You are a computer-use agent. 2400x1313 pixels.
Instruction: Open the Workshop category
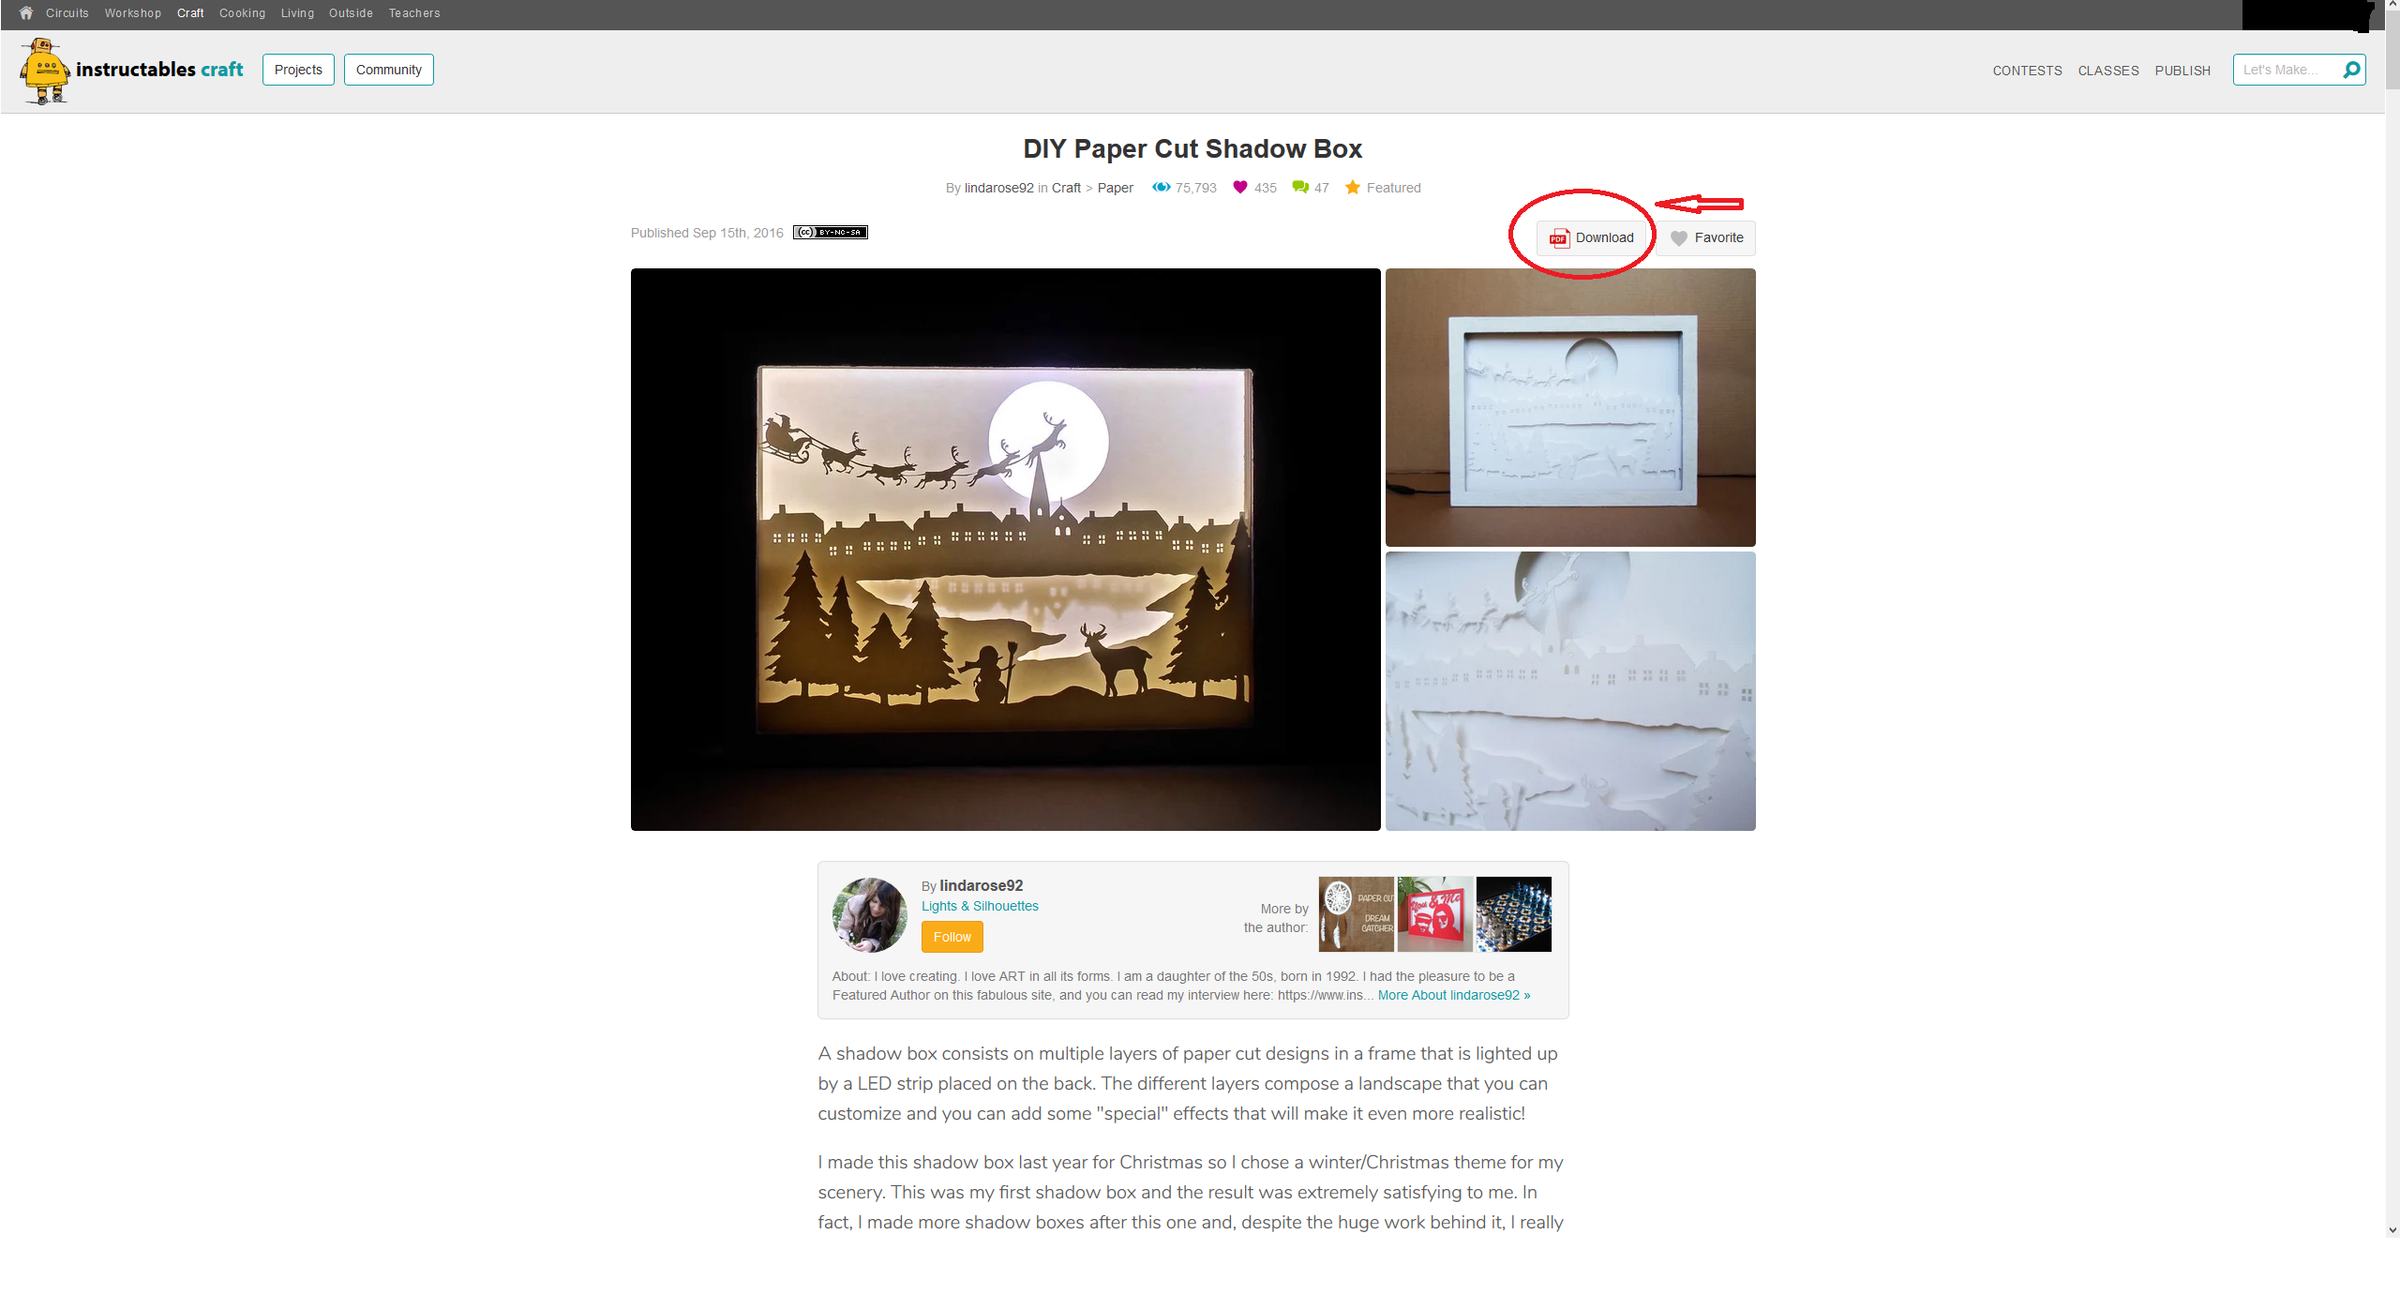pyautogui.click(x=133, y=13)
